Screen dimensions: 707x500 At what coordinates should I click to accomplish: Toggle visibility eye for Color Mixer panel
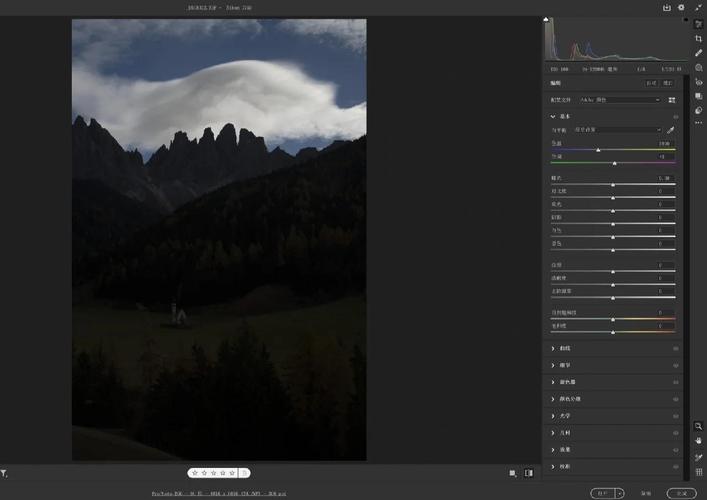click(x=676, y=382)
